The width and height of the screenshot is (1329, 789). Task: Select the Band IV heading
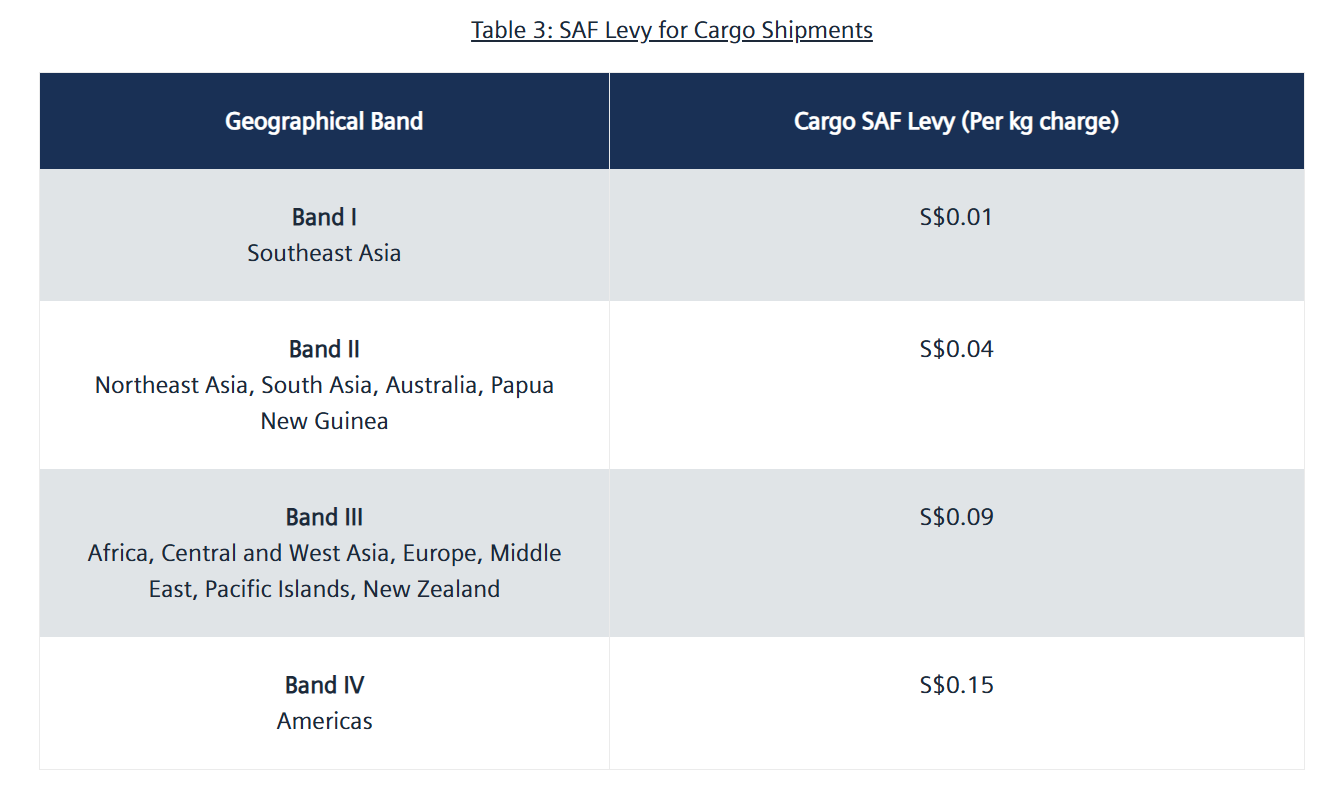(x=324, y=685)
